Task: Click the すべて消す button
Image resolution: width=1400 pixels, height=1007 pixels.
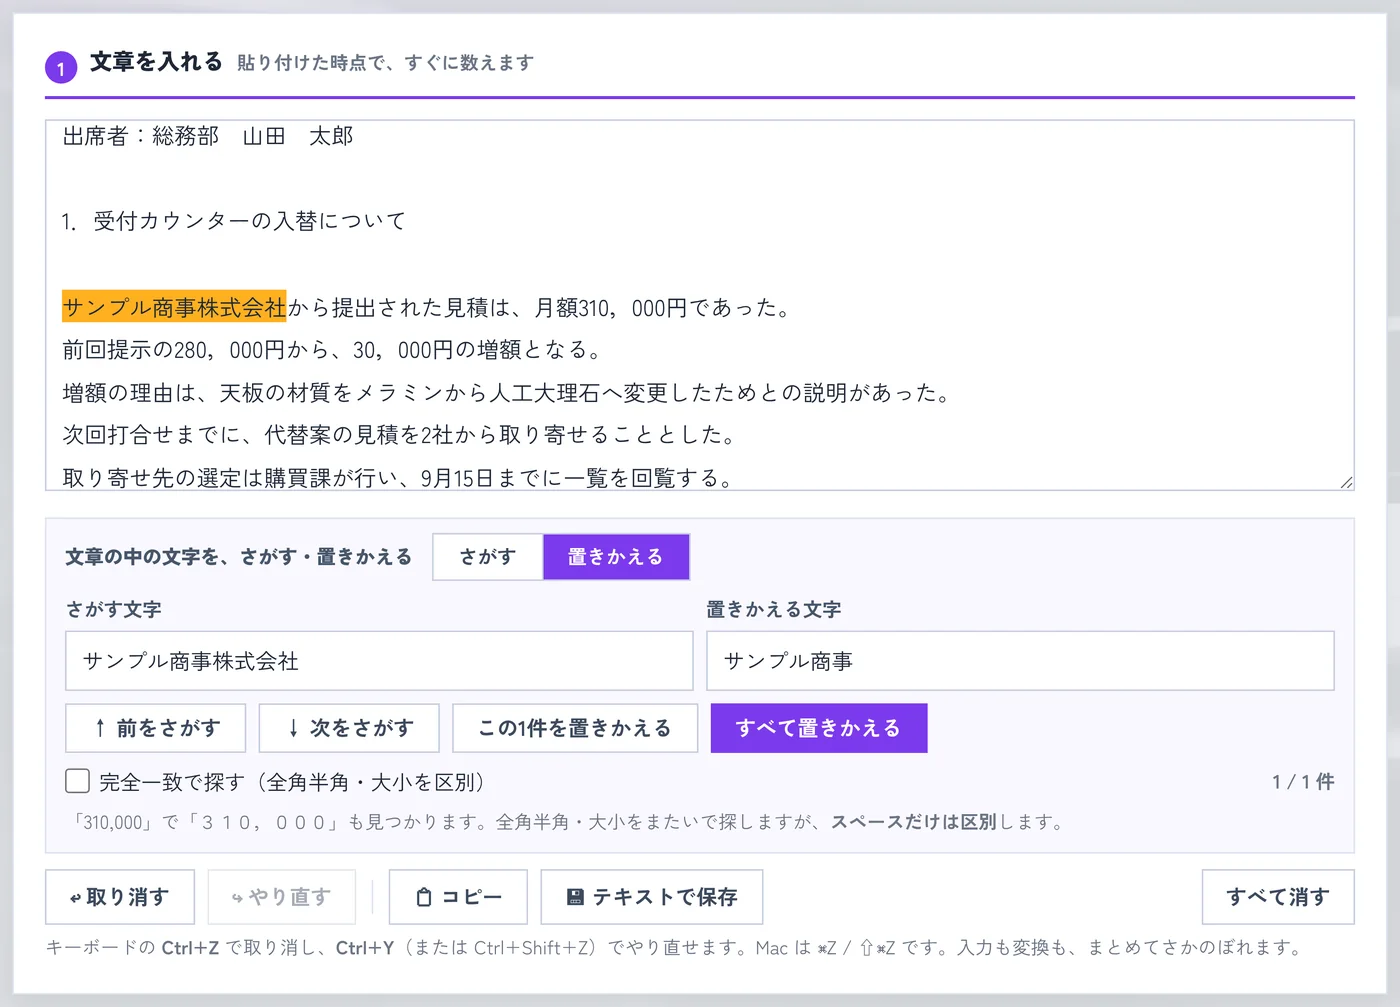Action: (x=1278, y=897)
